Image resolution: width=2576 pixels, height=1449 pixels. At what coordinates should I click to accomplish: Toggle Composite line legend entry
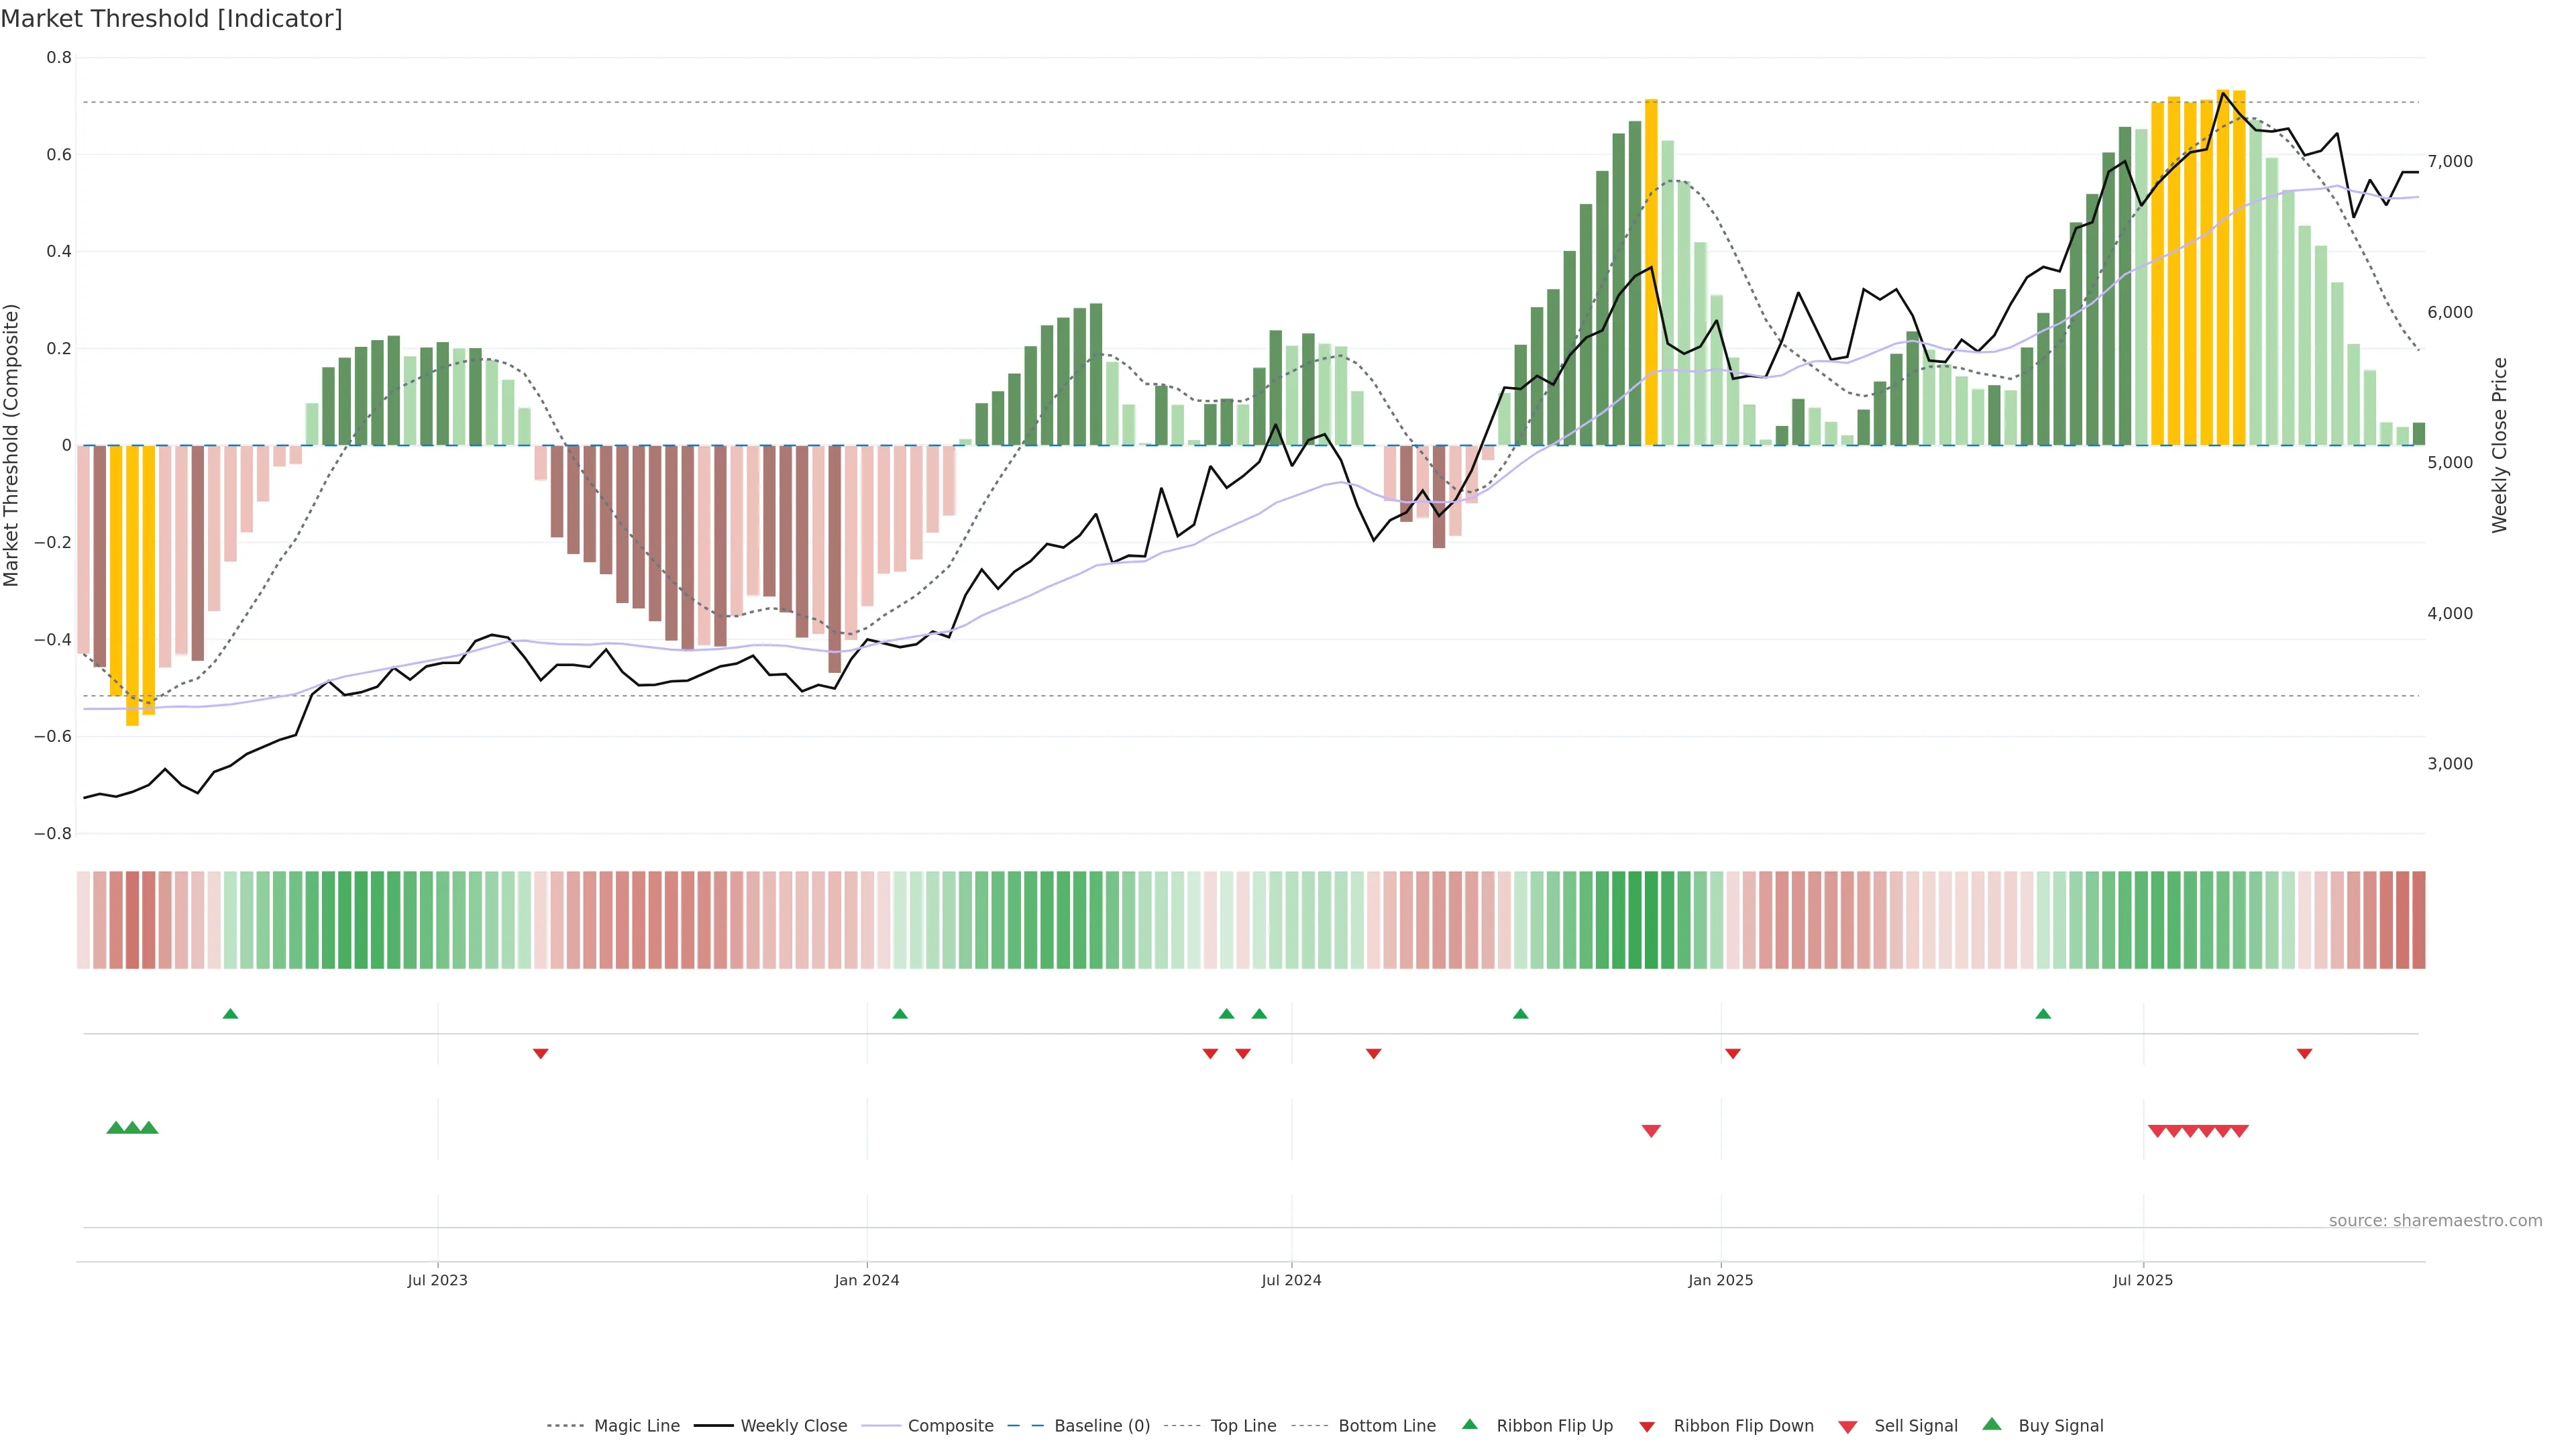point(950,1426)
